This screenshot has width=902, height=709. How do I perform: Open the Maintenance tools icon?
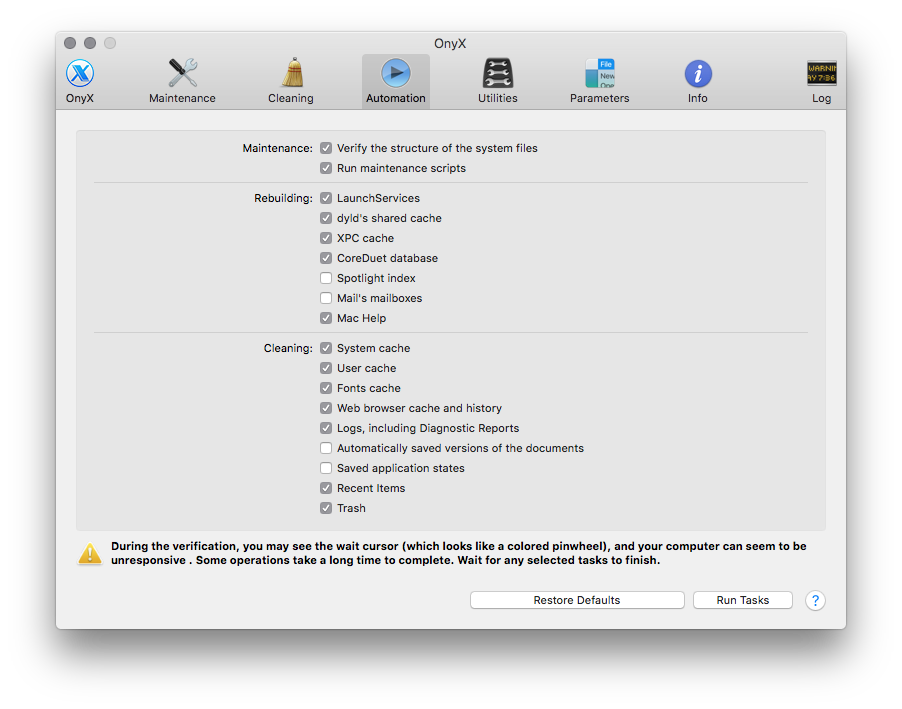(182, 73)
